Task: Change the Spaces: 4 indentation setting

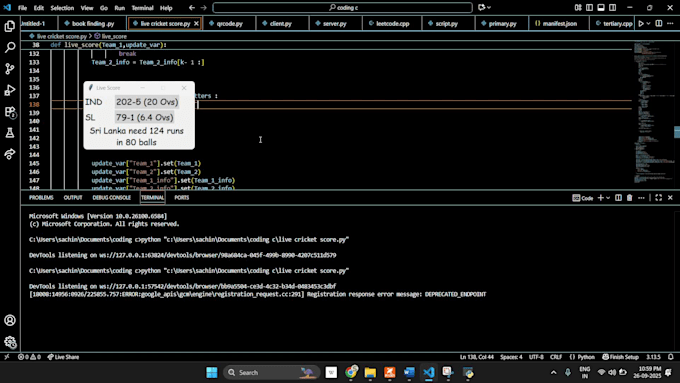Action: [511, 357]
